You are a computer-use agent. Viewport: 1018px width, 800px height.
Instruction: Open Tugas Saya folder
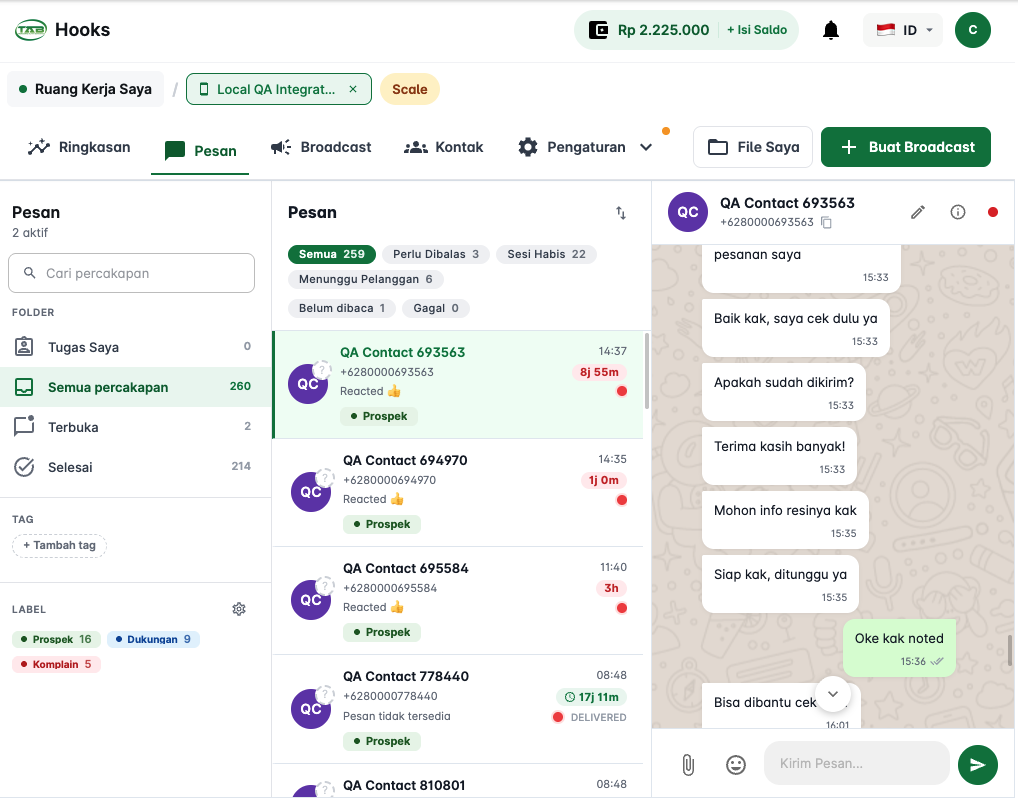click(x=136, y=347)
